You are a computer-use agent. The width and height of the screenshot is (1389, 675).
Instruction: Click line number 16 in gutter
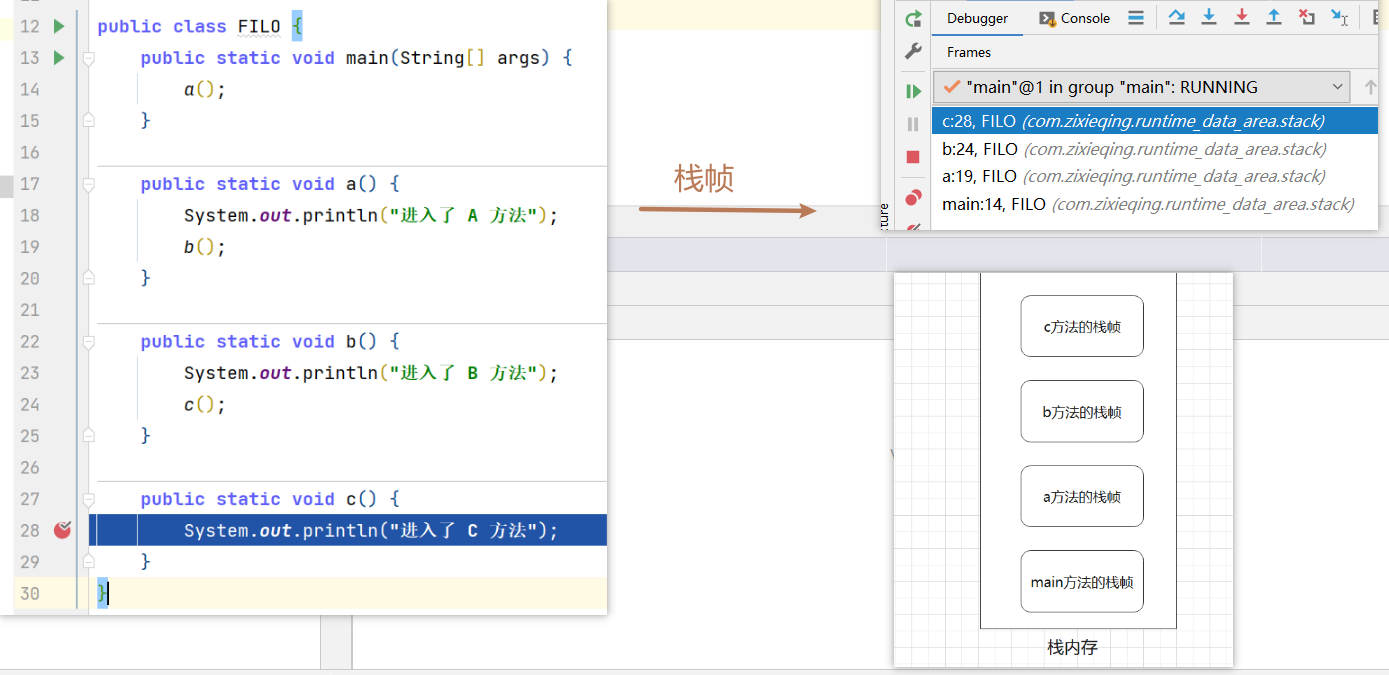(30, 152)
